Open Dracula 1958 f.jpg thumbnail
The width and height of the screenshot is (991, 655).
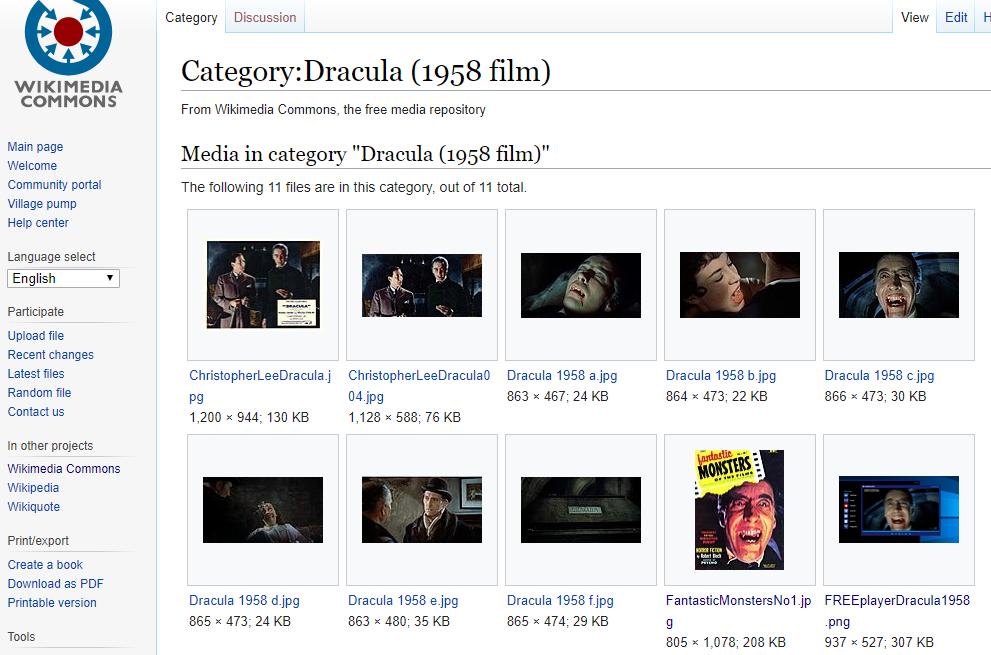point(581,510)
